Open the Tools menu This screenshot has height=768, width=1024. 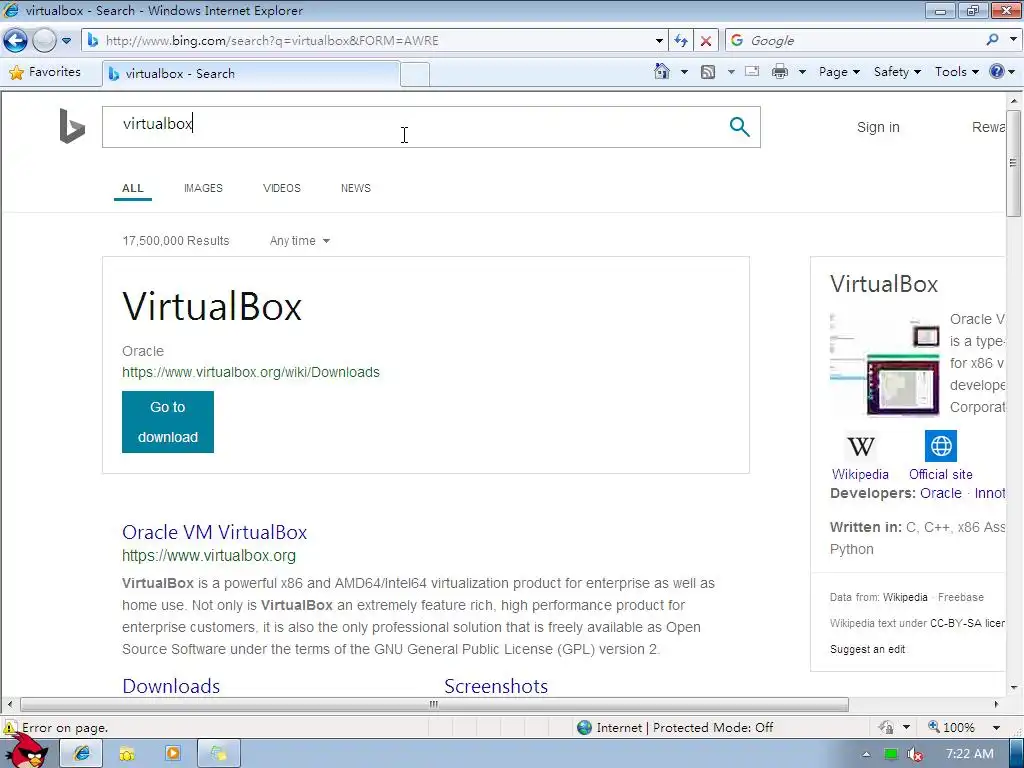957,72
